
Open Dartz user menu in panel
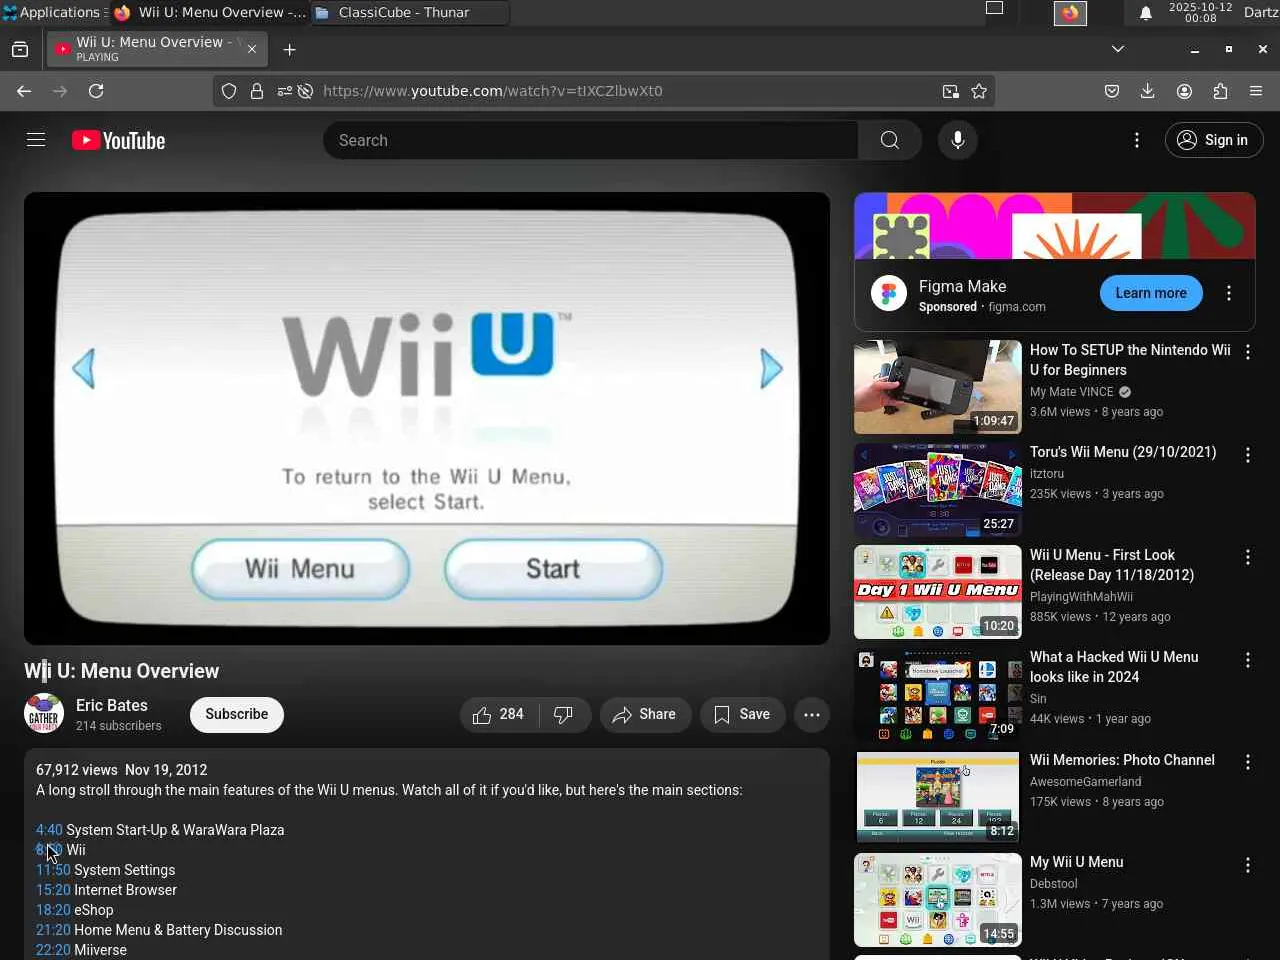[1260, 13]
